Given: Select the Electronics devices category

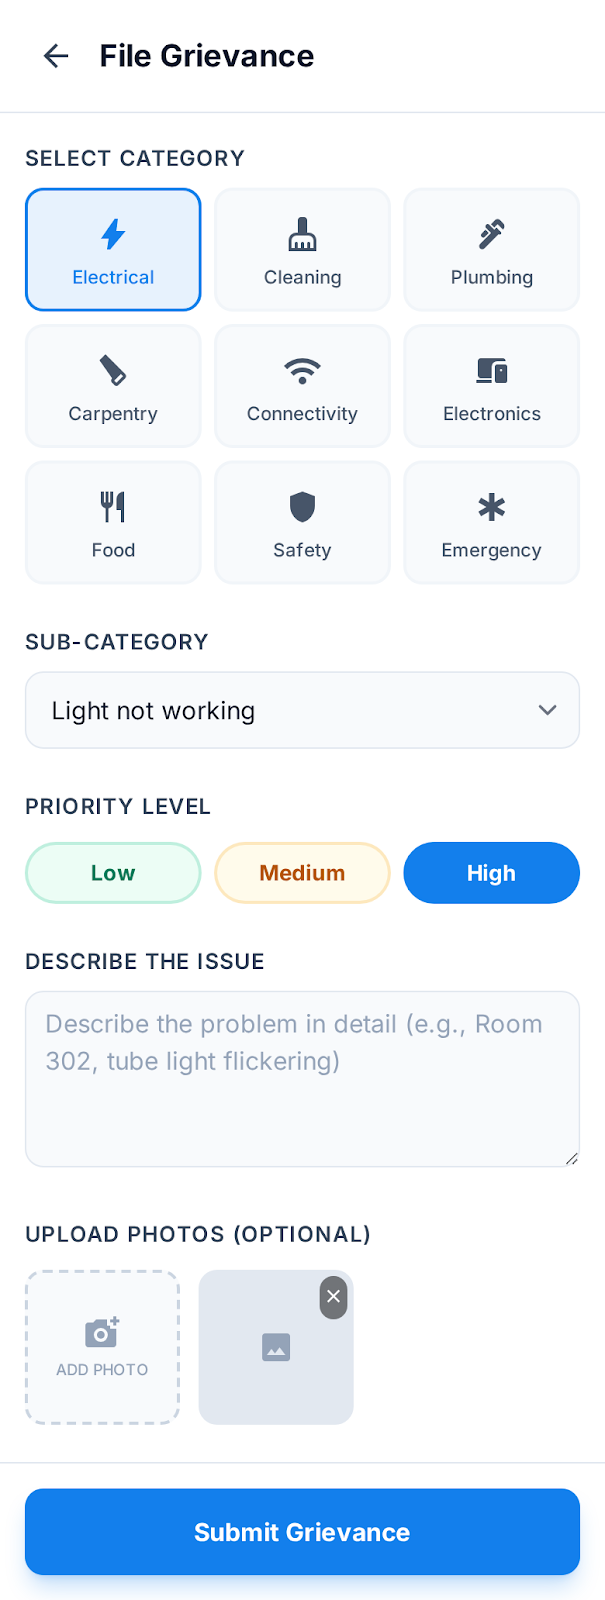Looking at the screenshot, I should (491, 386).
